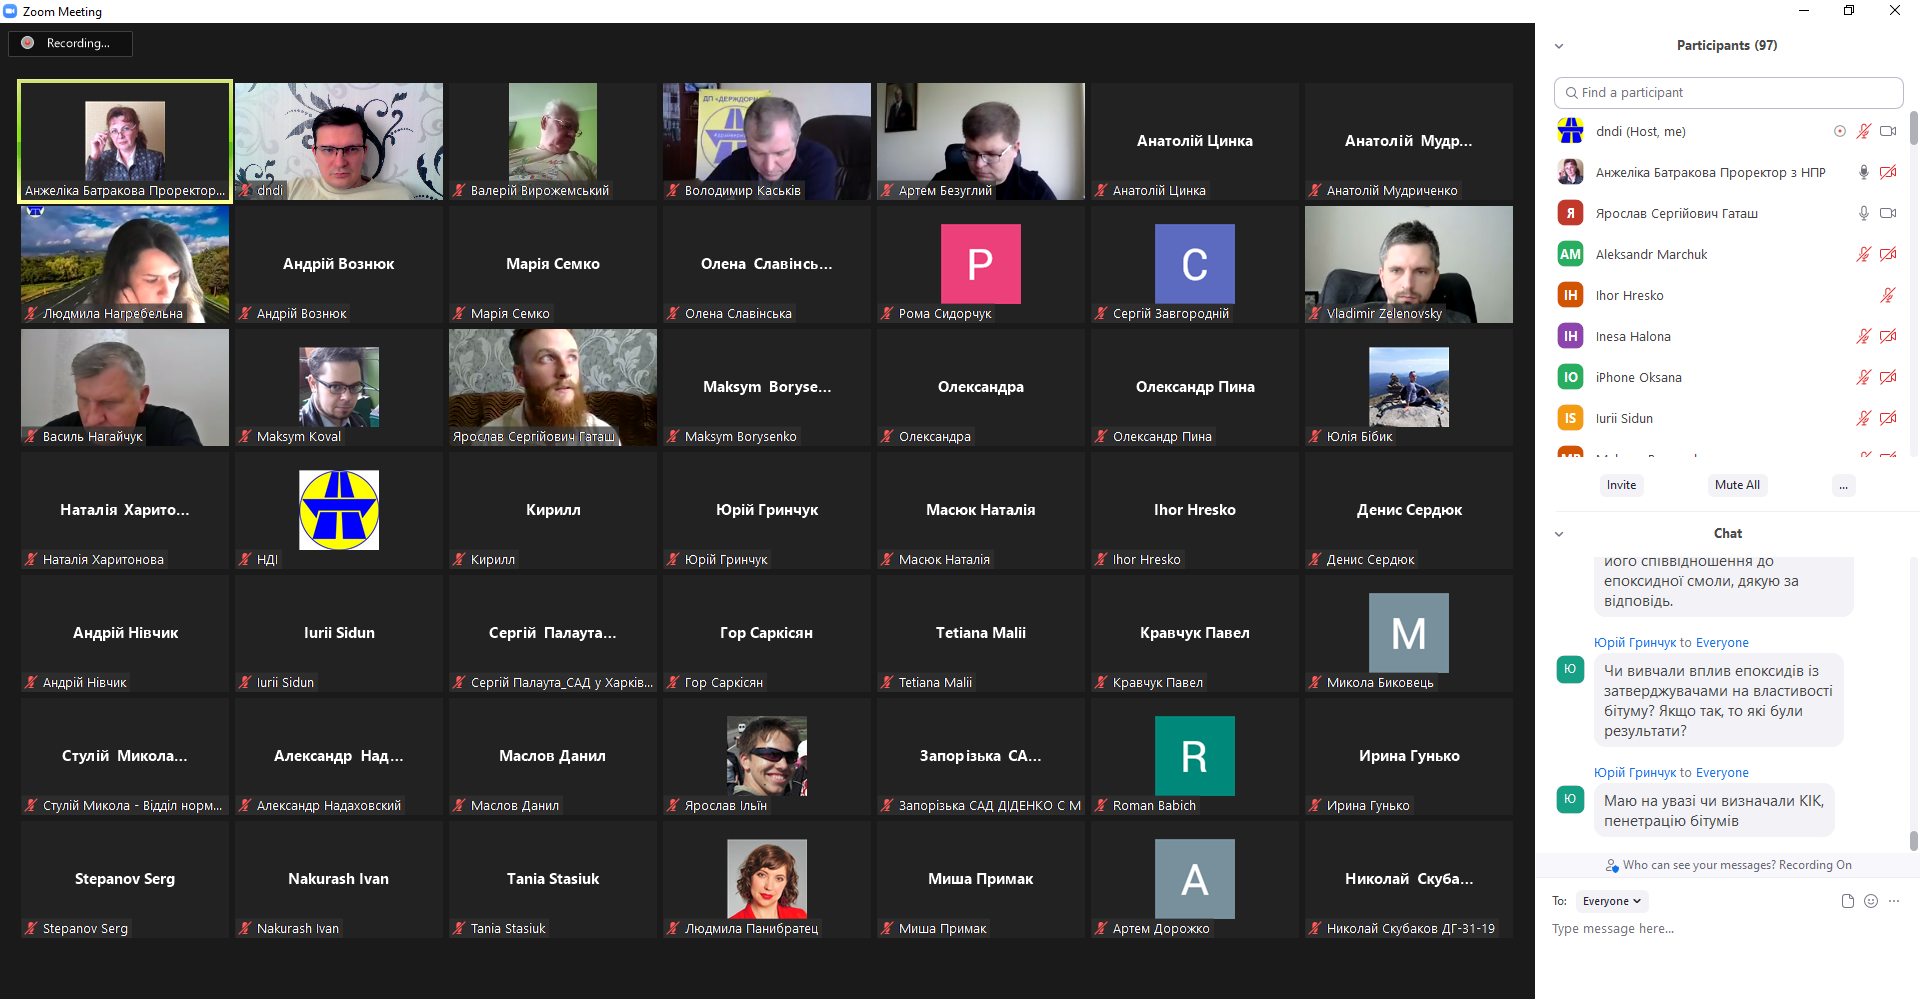Click the file attachment icon in chat
Viewport: 1920px width, 999px height.
[x=1847, y=901]
